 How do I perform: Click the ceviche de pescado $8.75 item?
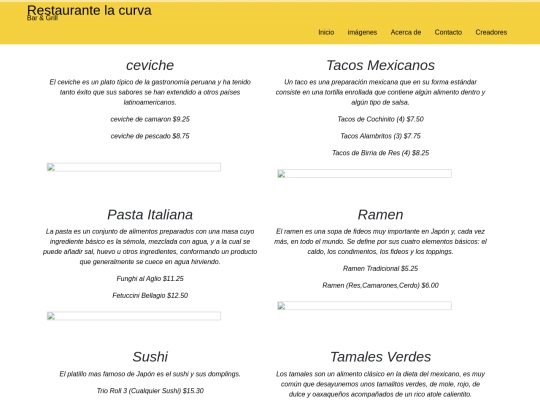[x=150, y=136]
